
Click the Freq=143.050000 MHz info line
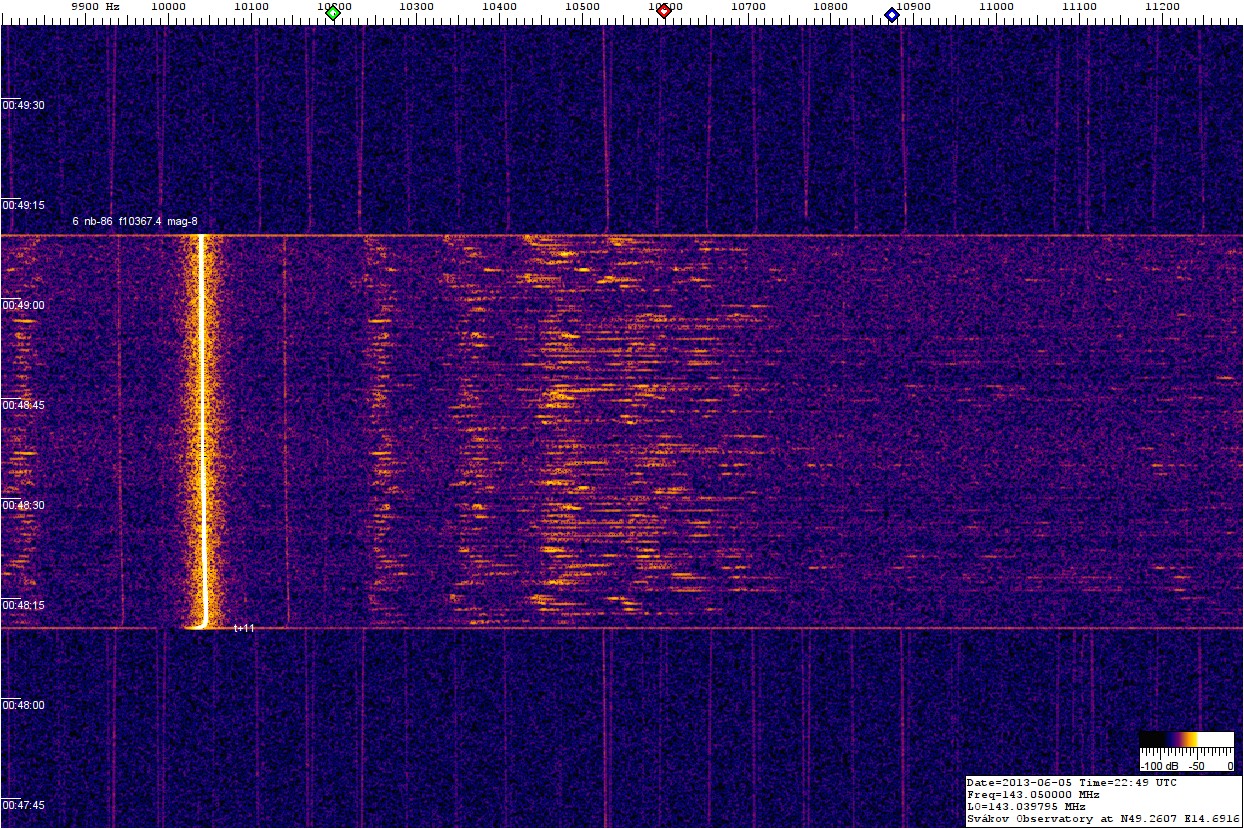pos(1033,794)
